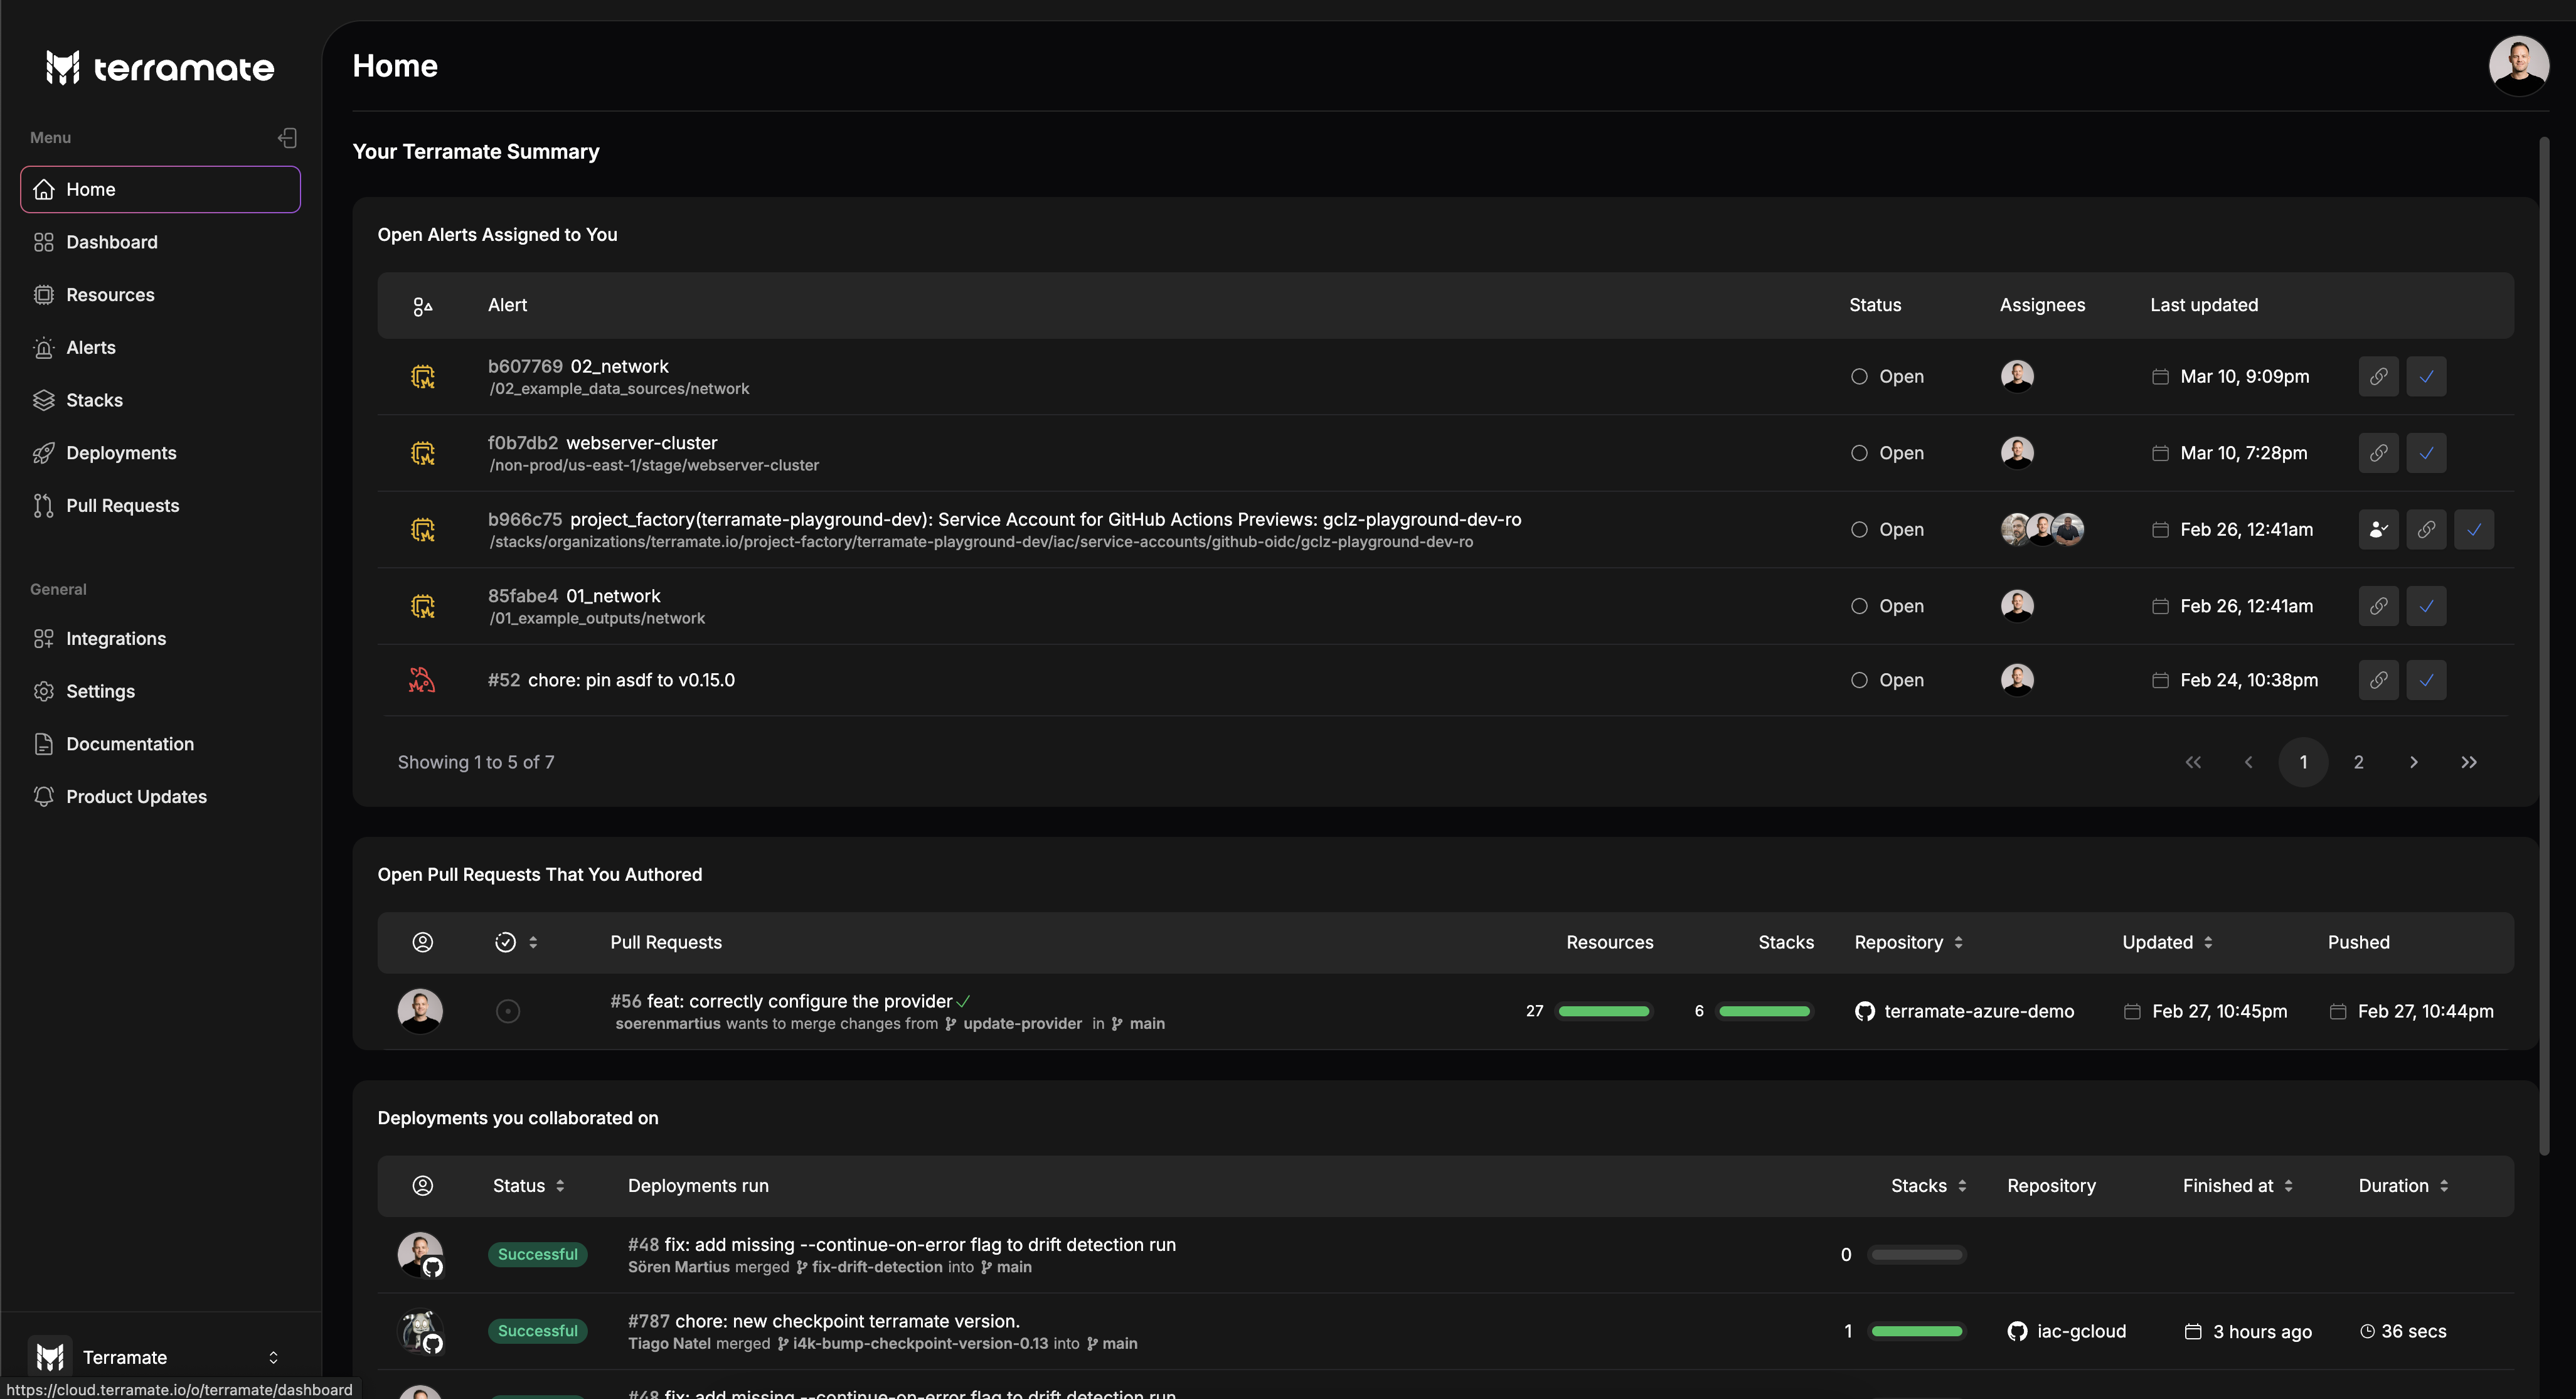Go to previous alerts page arrow
This screenshot has height=1399, width=2576.
[2249, 762]
